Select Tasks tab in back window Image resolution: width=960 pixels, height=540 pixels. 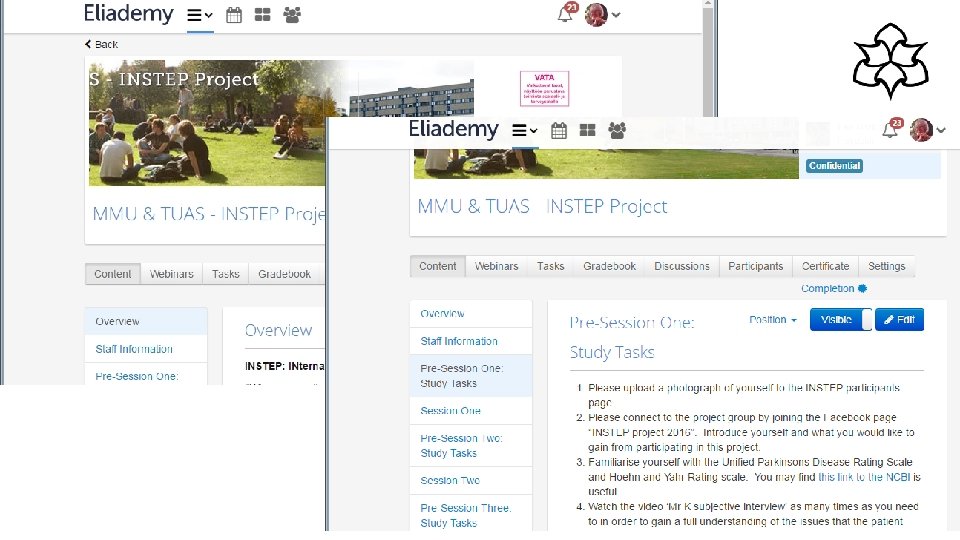pos(225,274)
